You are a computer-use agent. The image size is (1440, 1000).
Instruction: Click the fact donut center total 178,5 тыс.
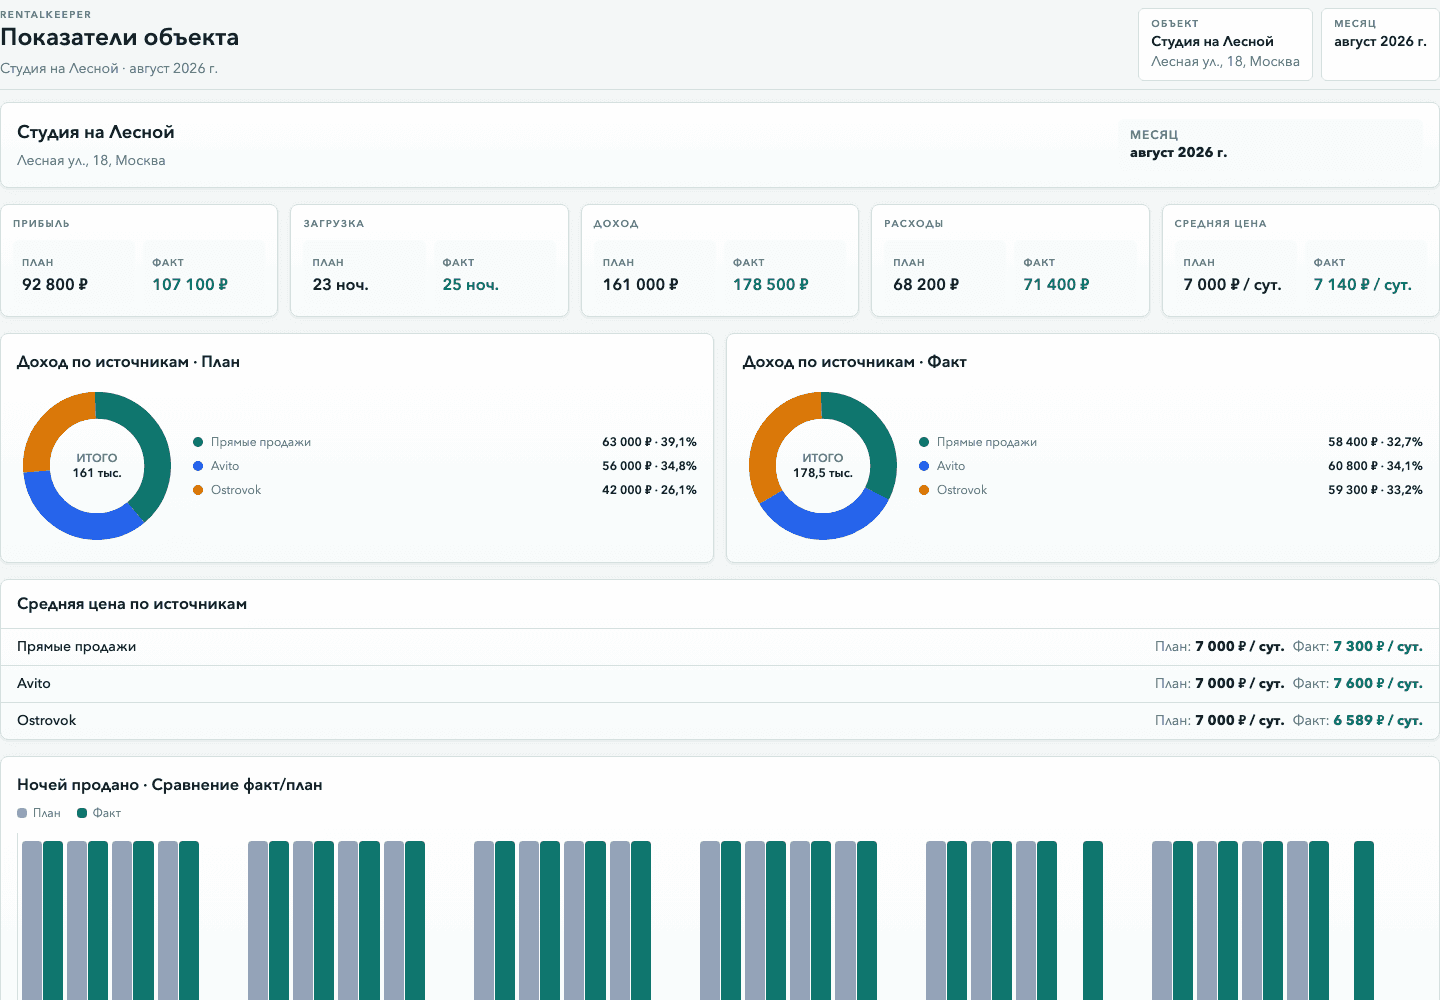(x=823, y=473)
